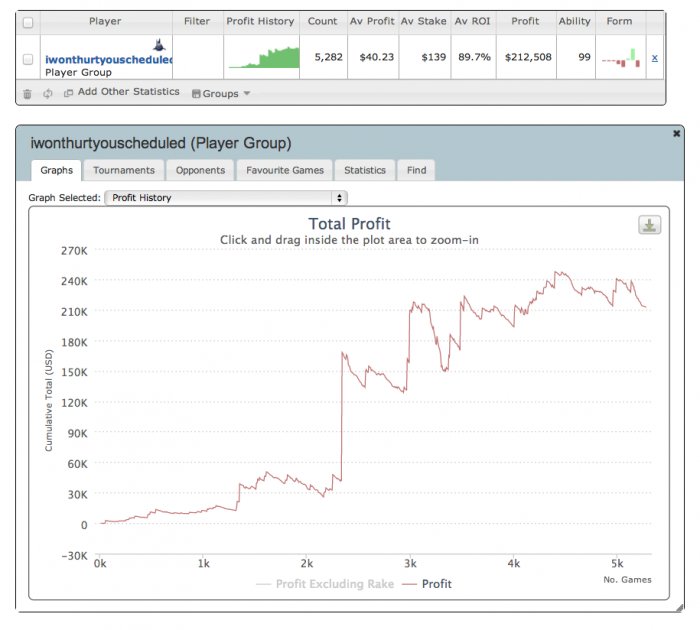Screen dimensions: 700x630
Task: Close the Player Group panel
Action: [676, 134]
